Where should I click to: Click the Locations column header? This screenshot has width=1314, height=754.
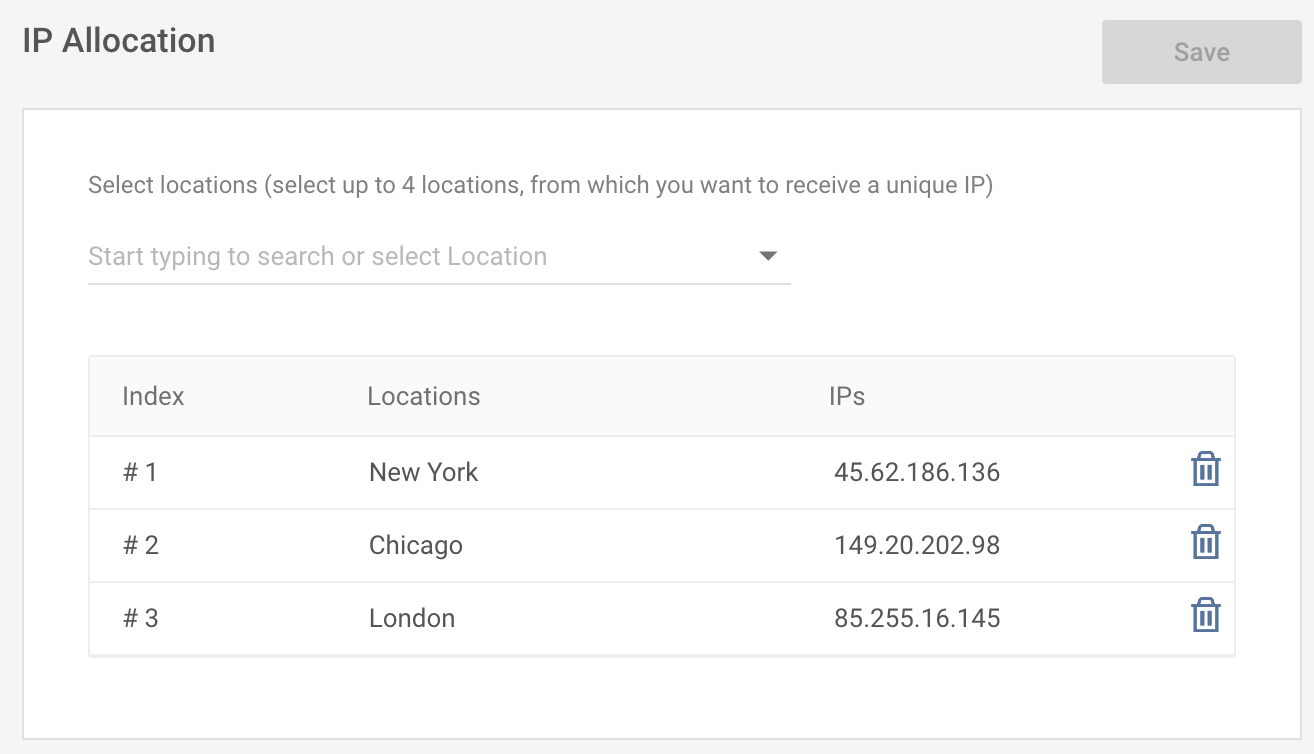point(423,396)
